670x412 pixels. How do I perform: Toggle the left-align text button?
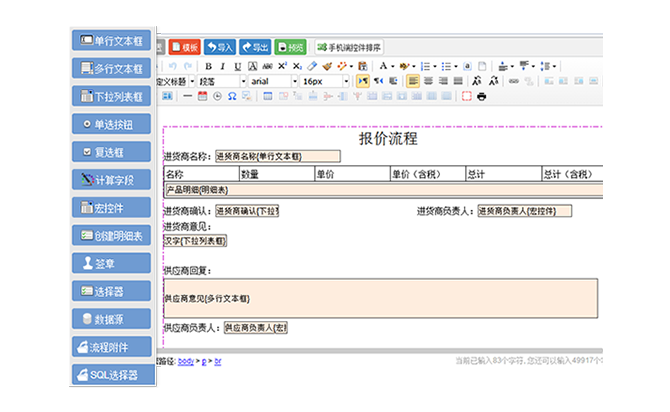(x=413, y=81)
